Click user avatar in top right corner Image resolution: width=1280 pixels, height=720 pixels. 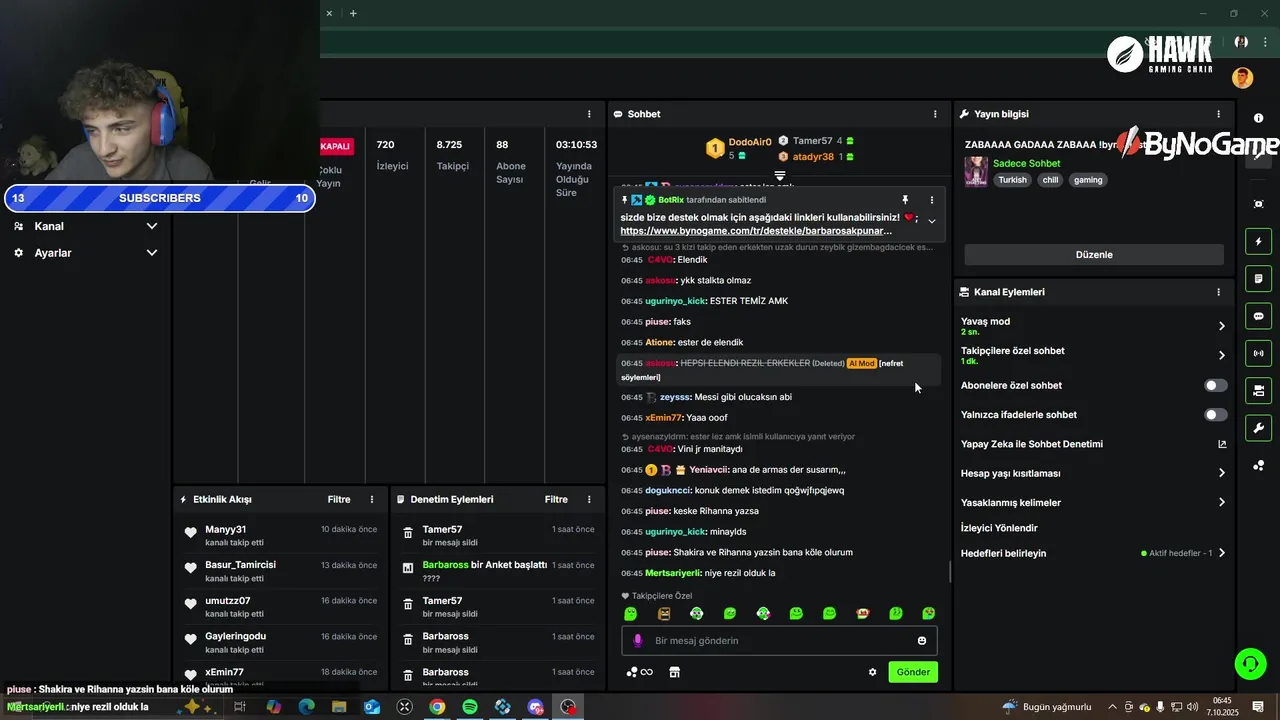[1242, 78]
